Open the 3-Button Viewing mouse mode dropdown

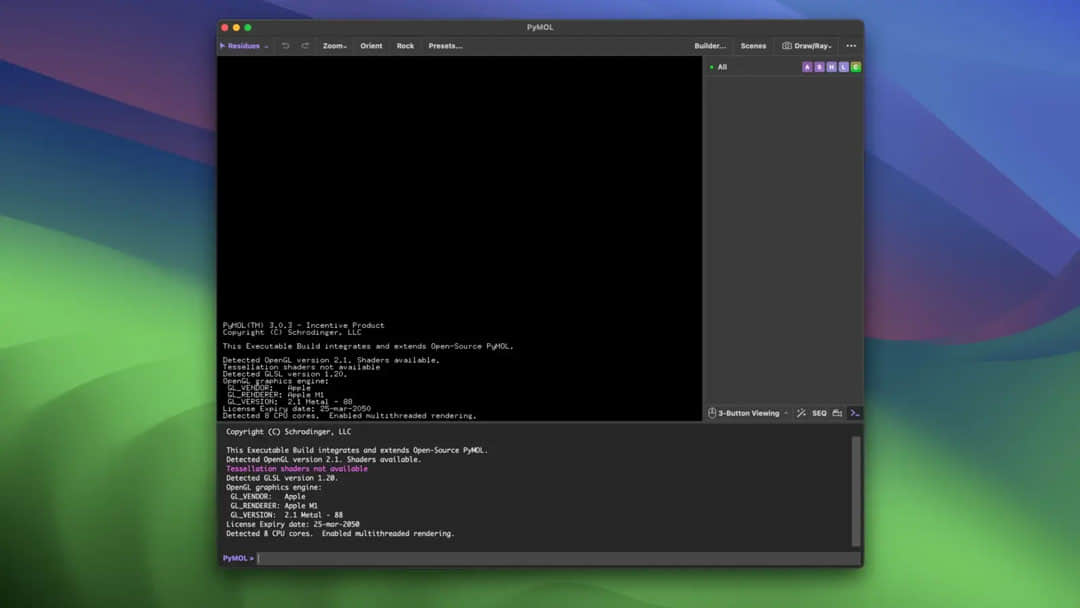(x=748, y=413)
